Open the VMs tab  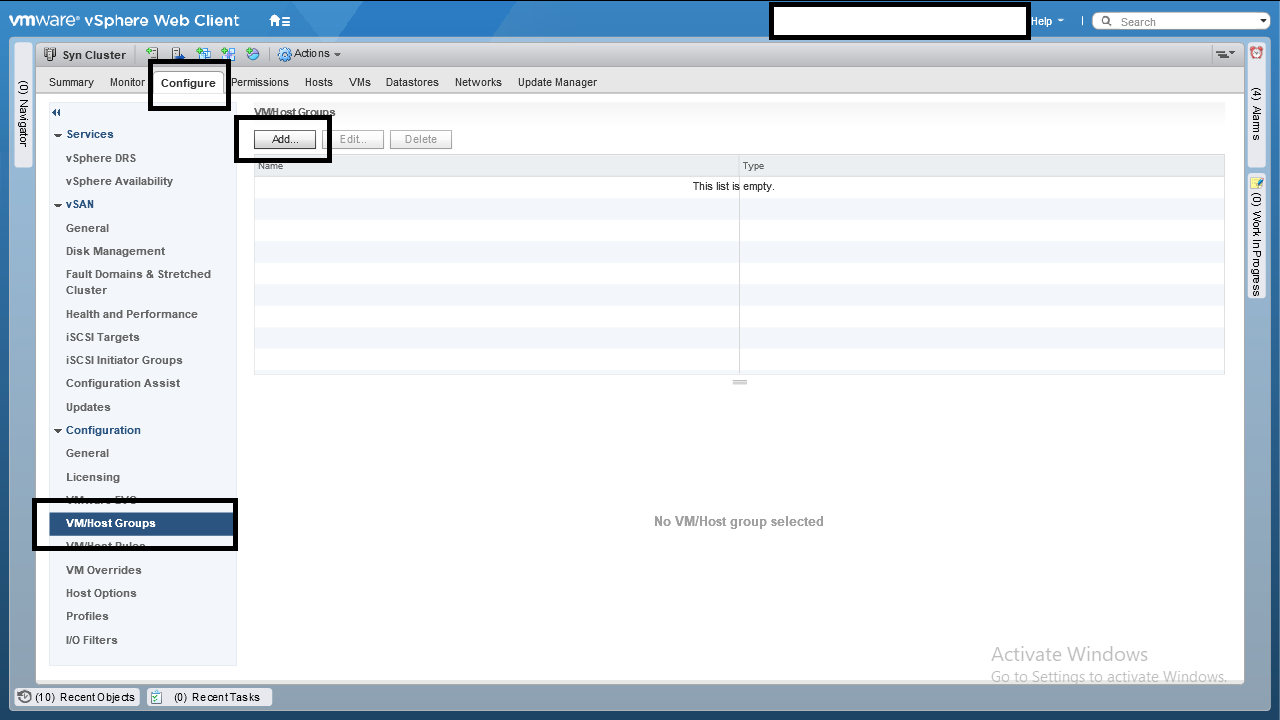click(360, 82)
